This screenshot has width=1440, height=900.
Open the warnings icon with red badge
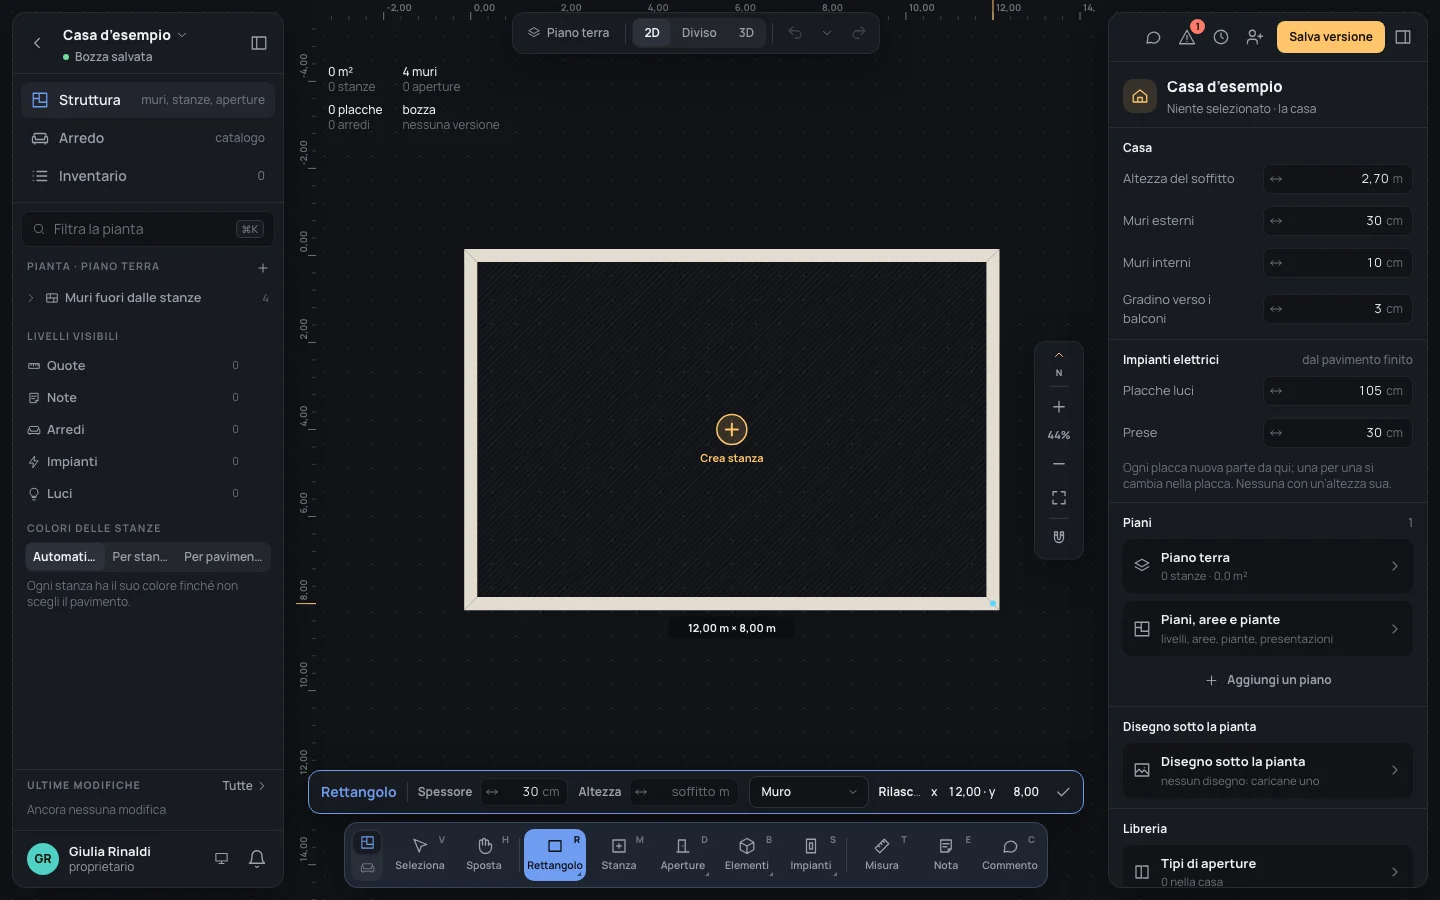click(x=1187, y=37)
